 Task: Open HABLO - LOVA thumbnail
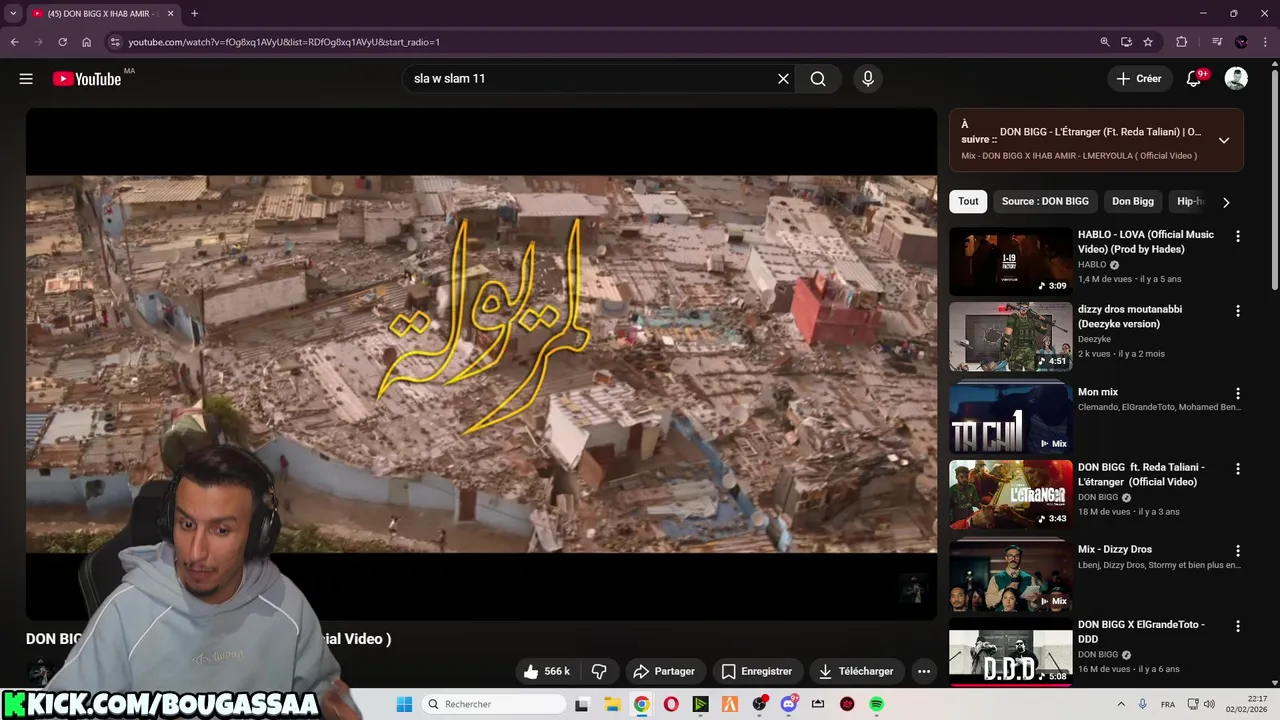(1010, 262)
